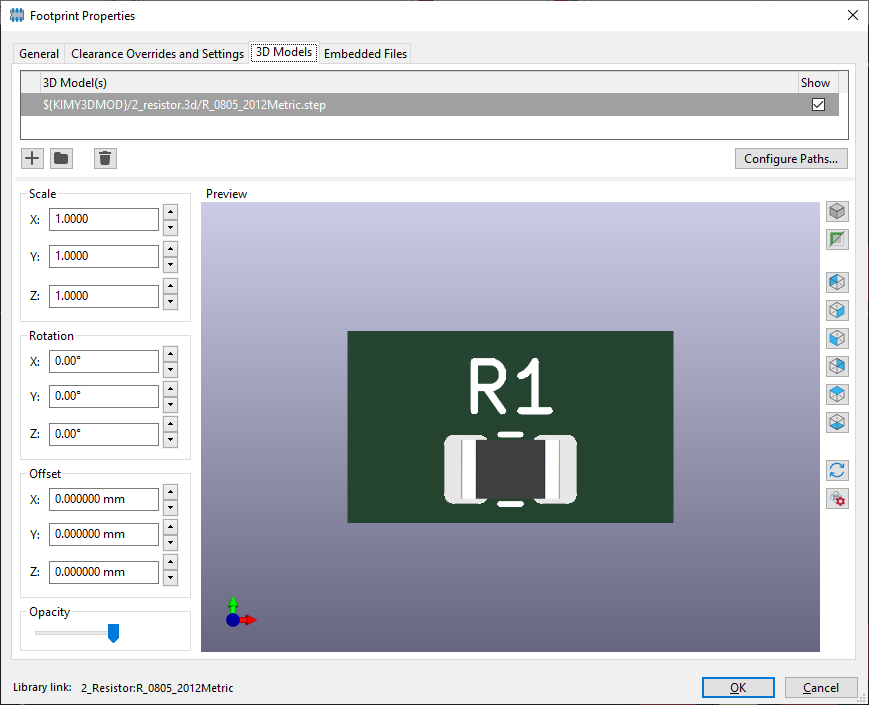
Task: Increase Offset Y with up arrow
Action: click(x=170, y=528)
